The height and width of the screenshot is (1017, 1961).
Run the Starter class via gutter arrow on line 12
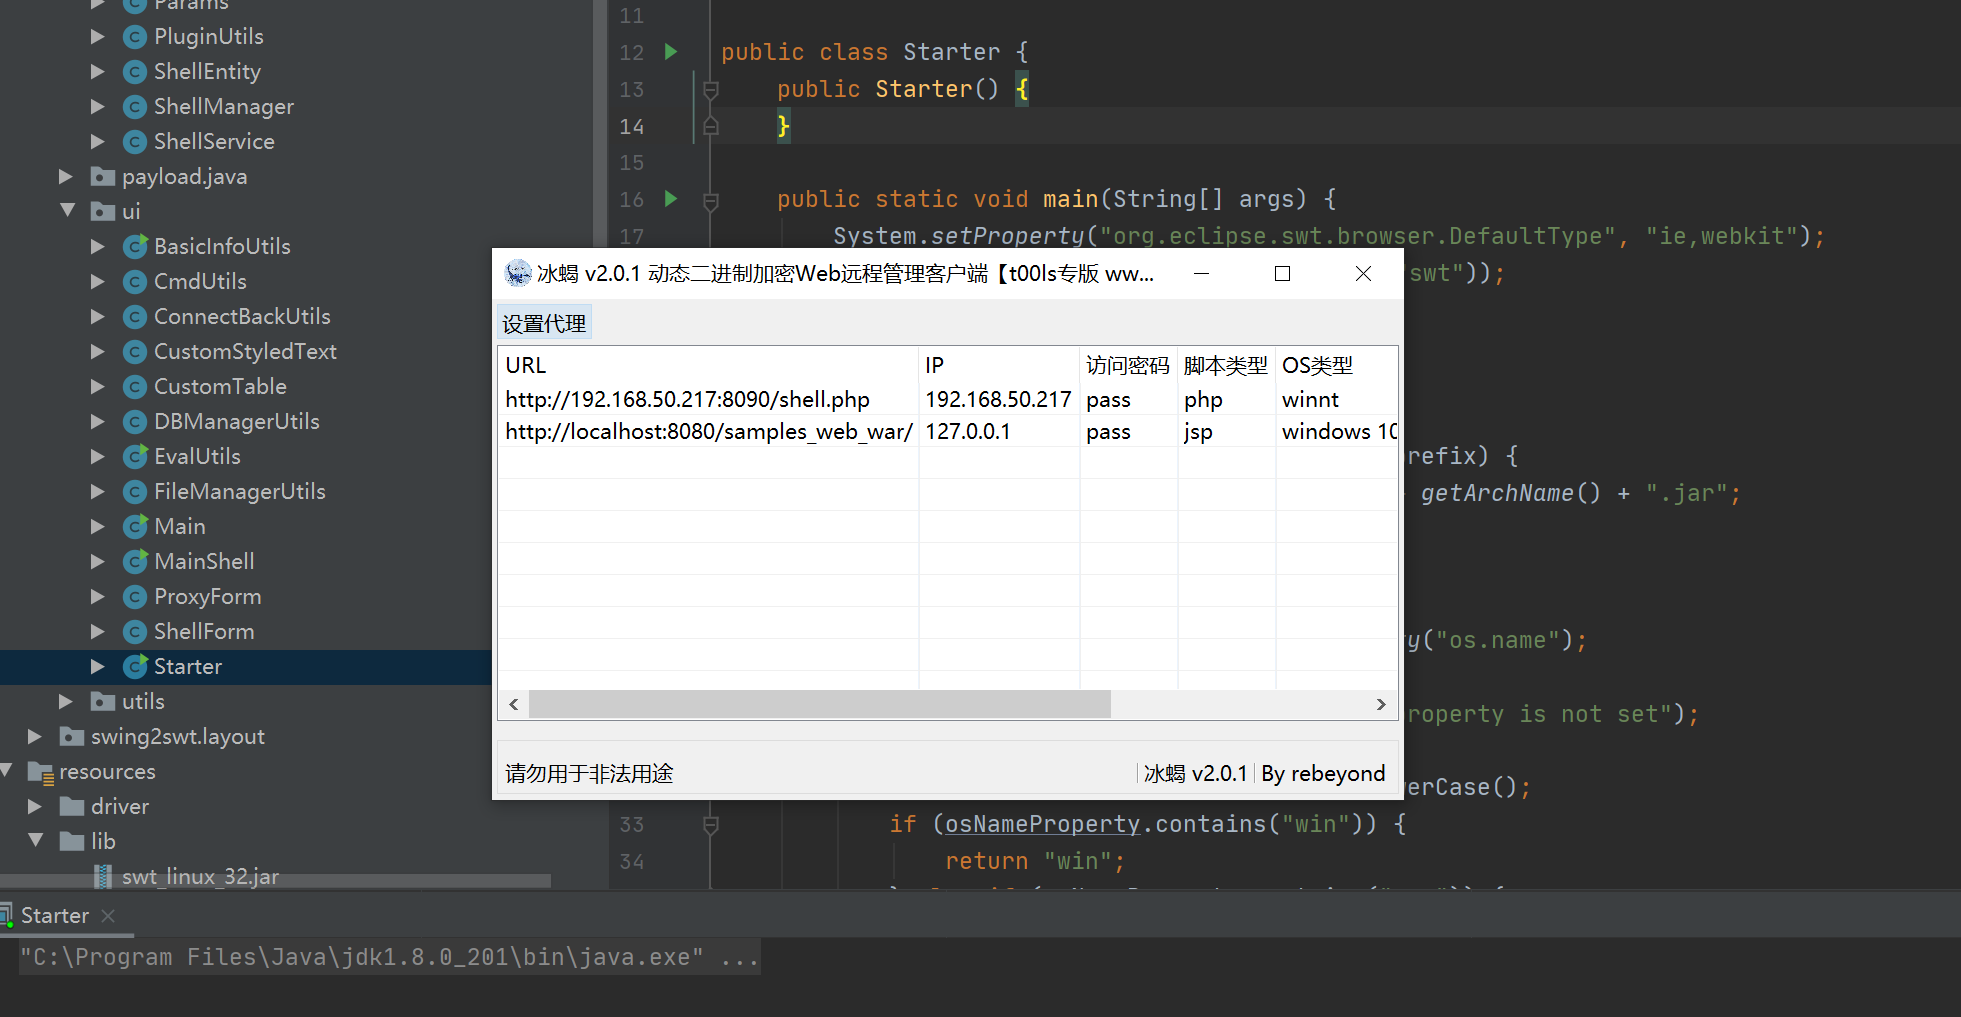(671, 51)
